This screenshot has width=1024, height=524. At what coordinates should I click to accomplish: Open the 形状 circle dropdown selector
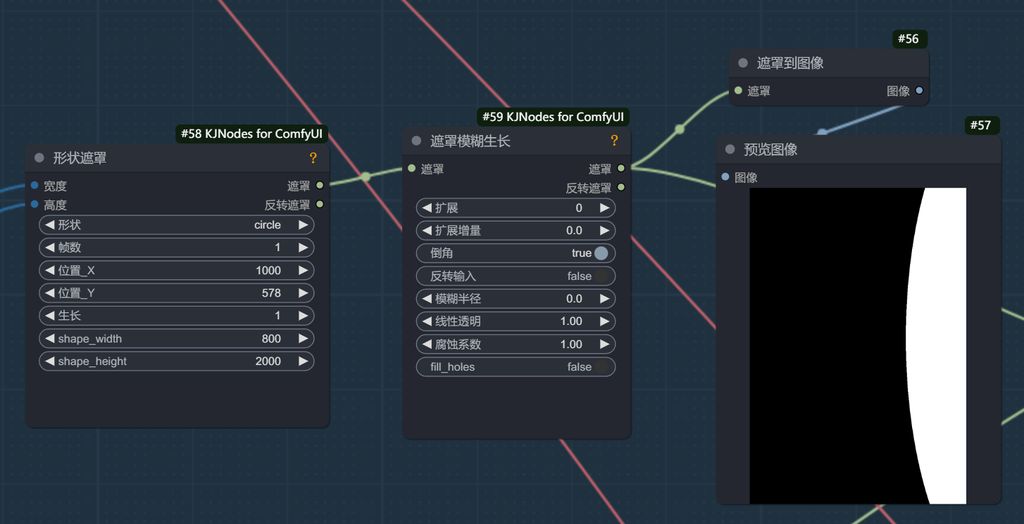176,225
